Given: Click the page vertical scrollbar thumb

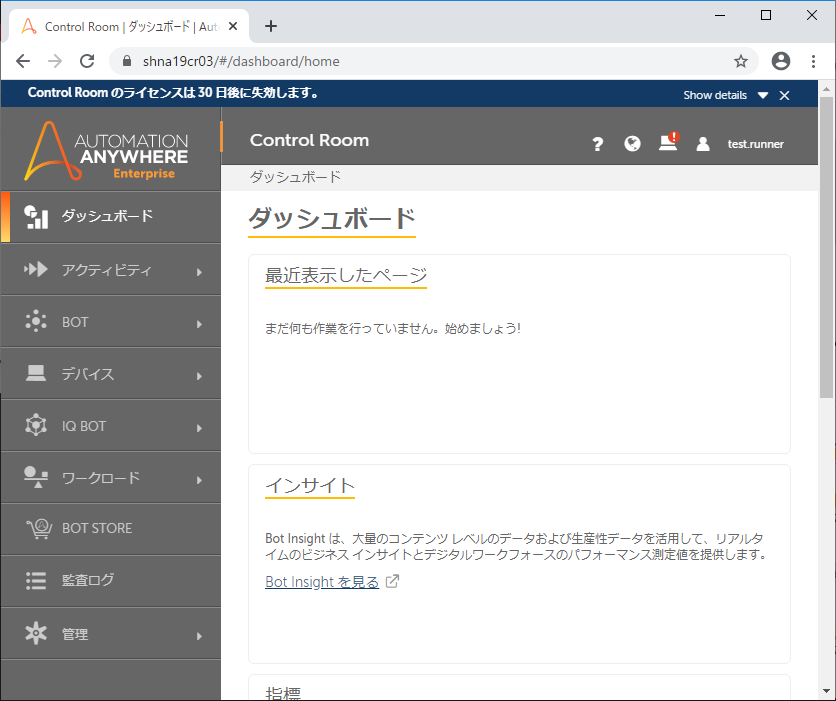Looking at the screenshot, I should [x=826, y=247].
